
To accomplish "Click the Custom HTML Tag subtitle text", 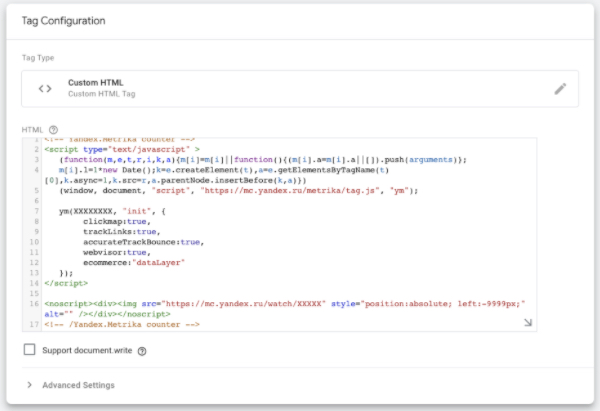I will point(102,94).
